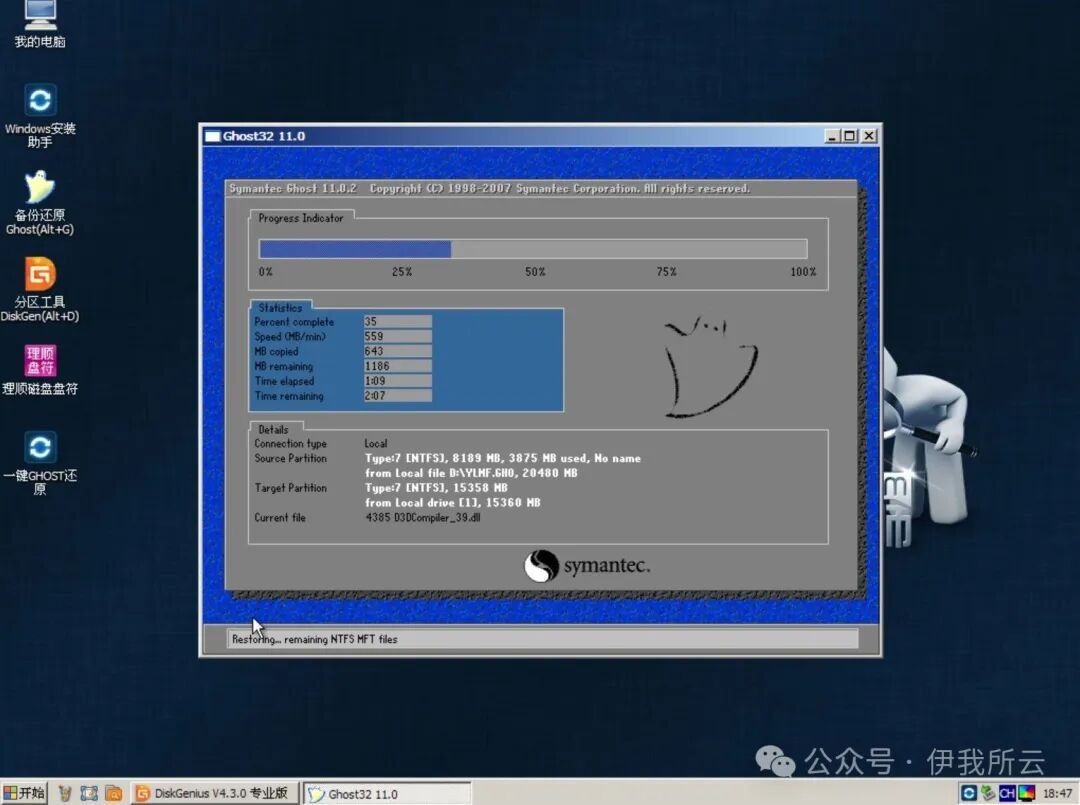Click the colorful display tray icon
The image size is (1080, 805).
pyautogui.click(x=1026, y=793)
